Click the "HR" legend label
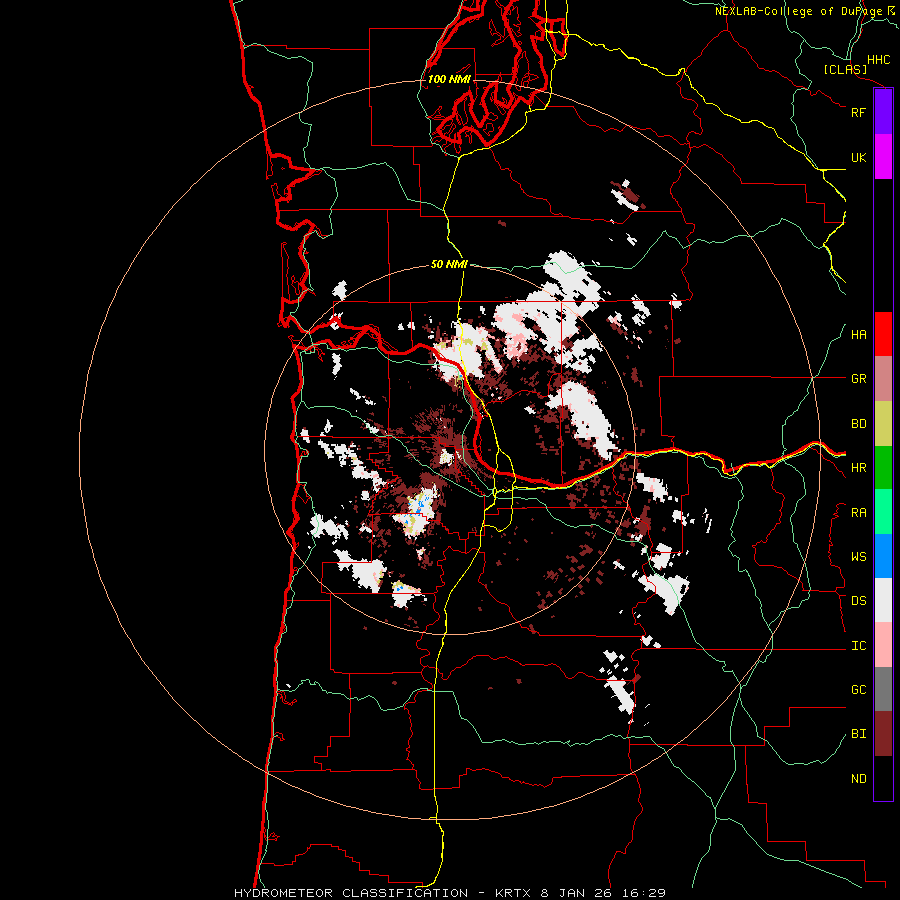The width and height of the screenshot is (900, 900). point(858,468)
